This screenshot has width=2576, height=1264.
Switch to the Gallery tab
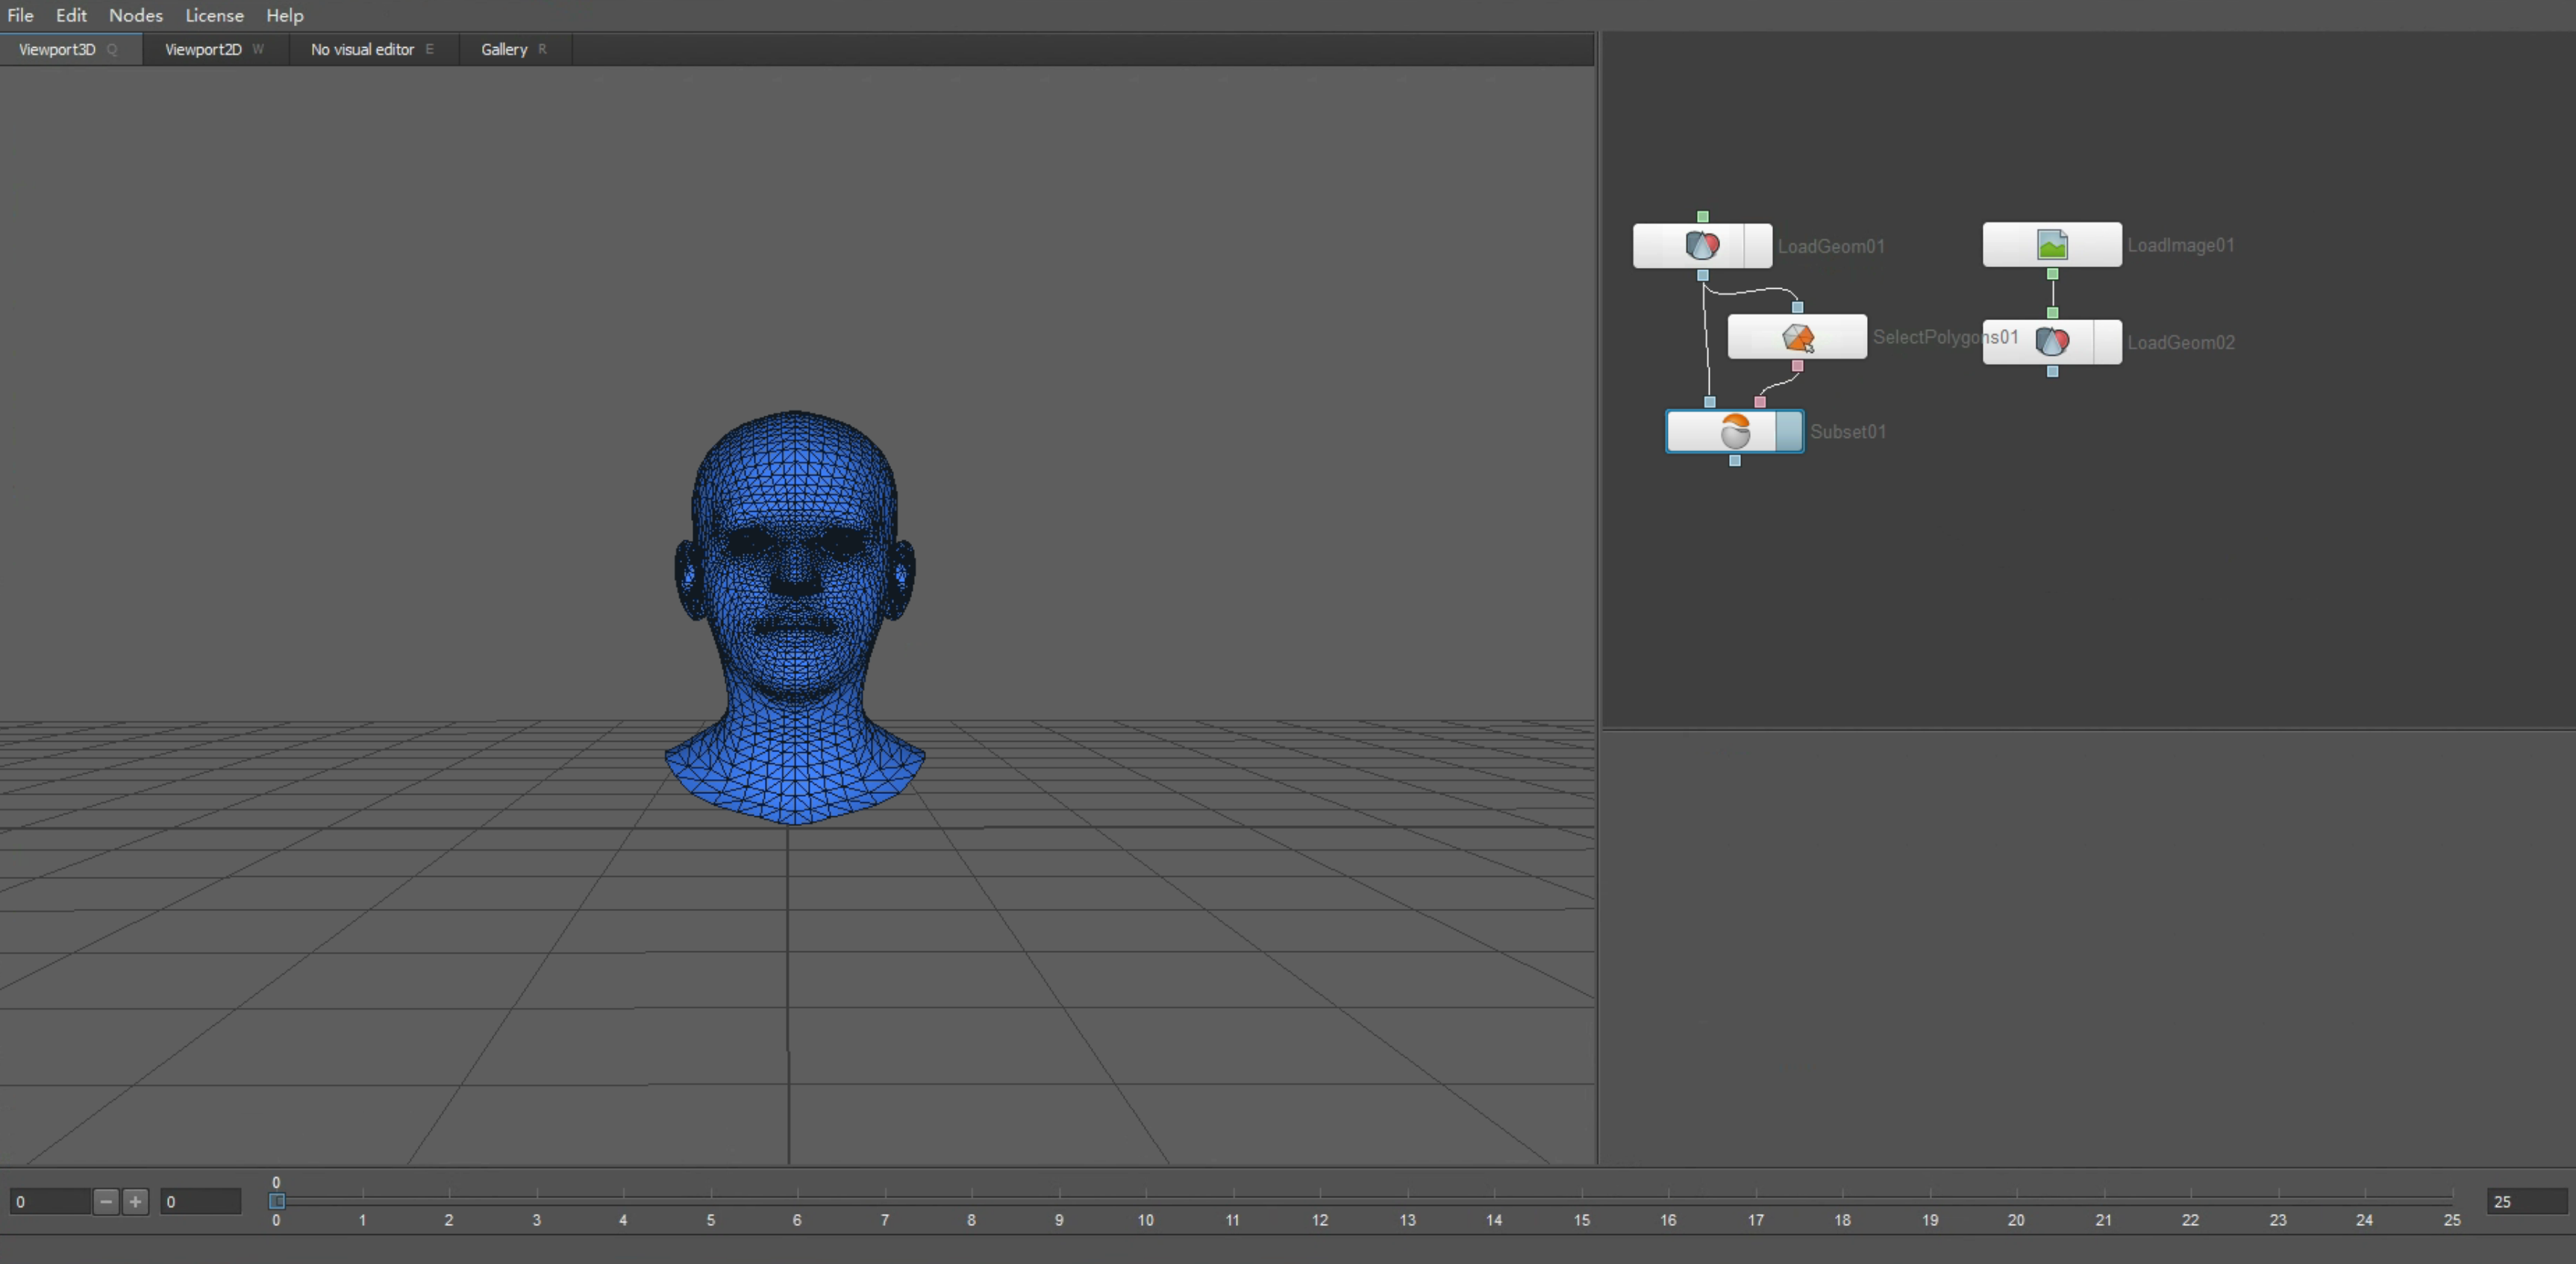(504, 49)
